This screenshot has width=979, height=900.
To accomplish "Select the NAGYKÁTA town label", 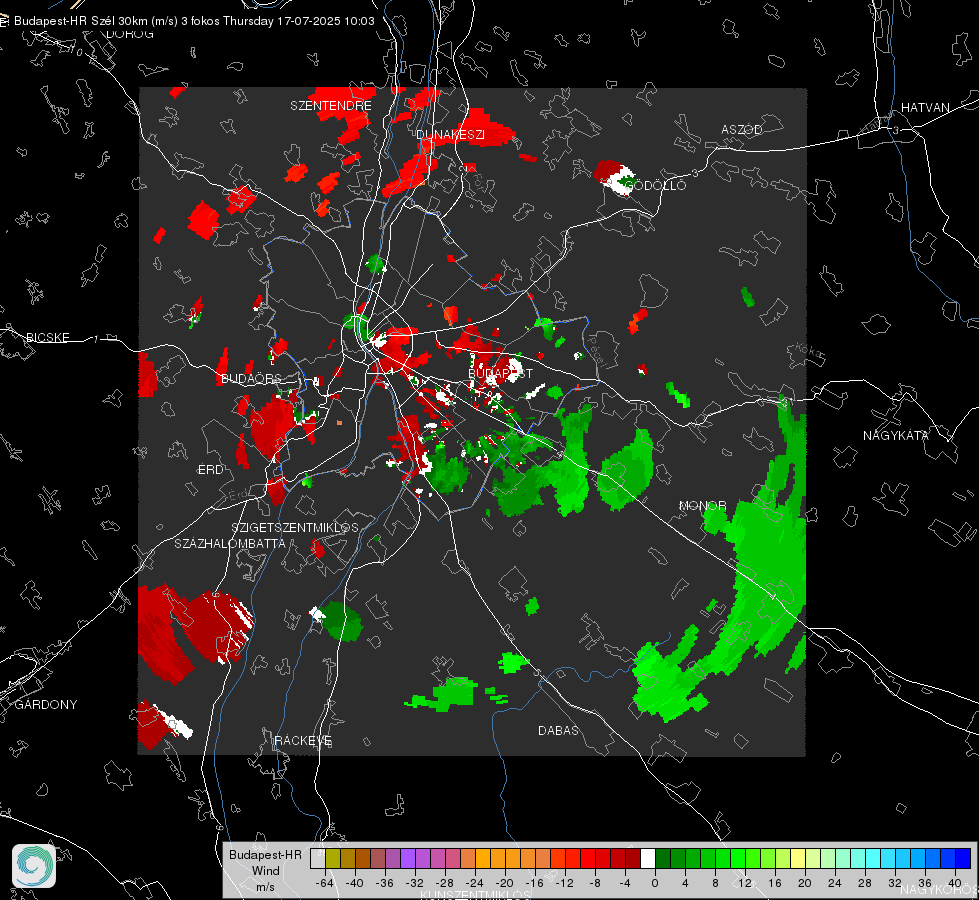I will (x=896, y=436).
